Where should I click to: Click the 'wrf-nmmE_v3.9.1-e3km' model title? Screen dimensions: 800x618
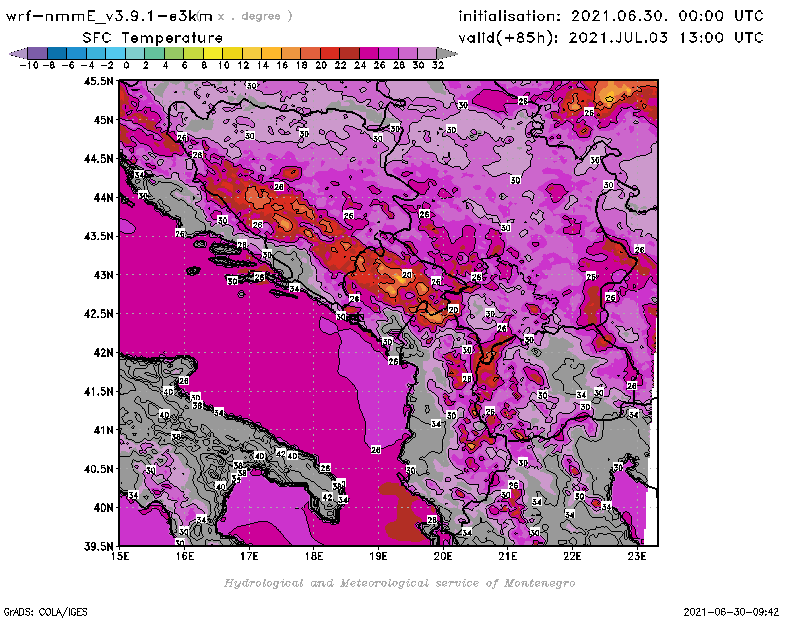109,16
